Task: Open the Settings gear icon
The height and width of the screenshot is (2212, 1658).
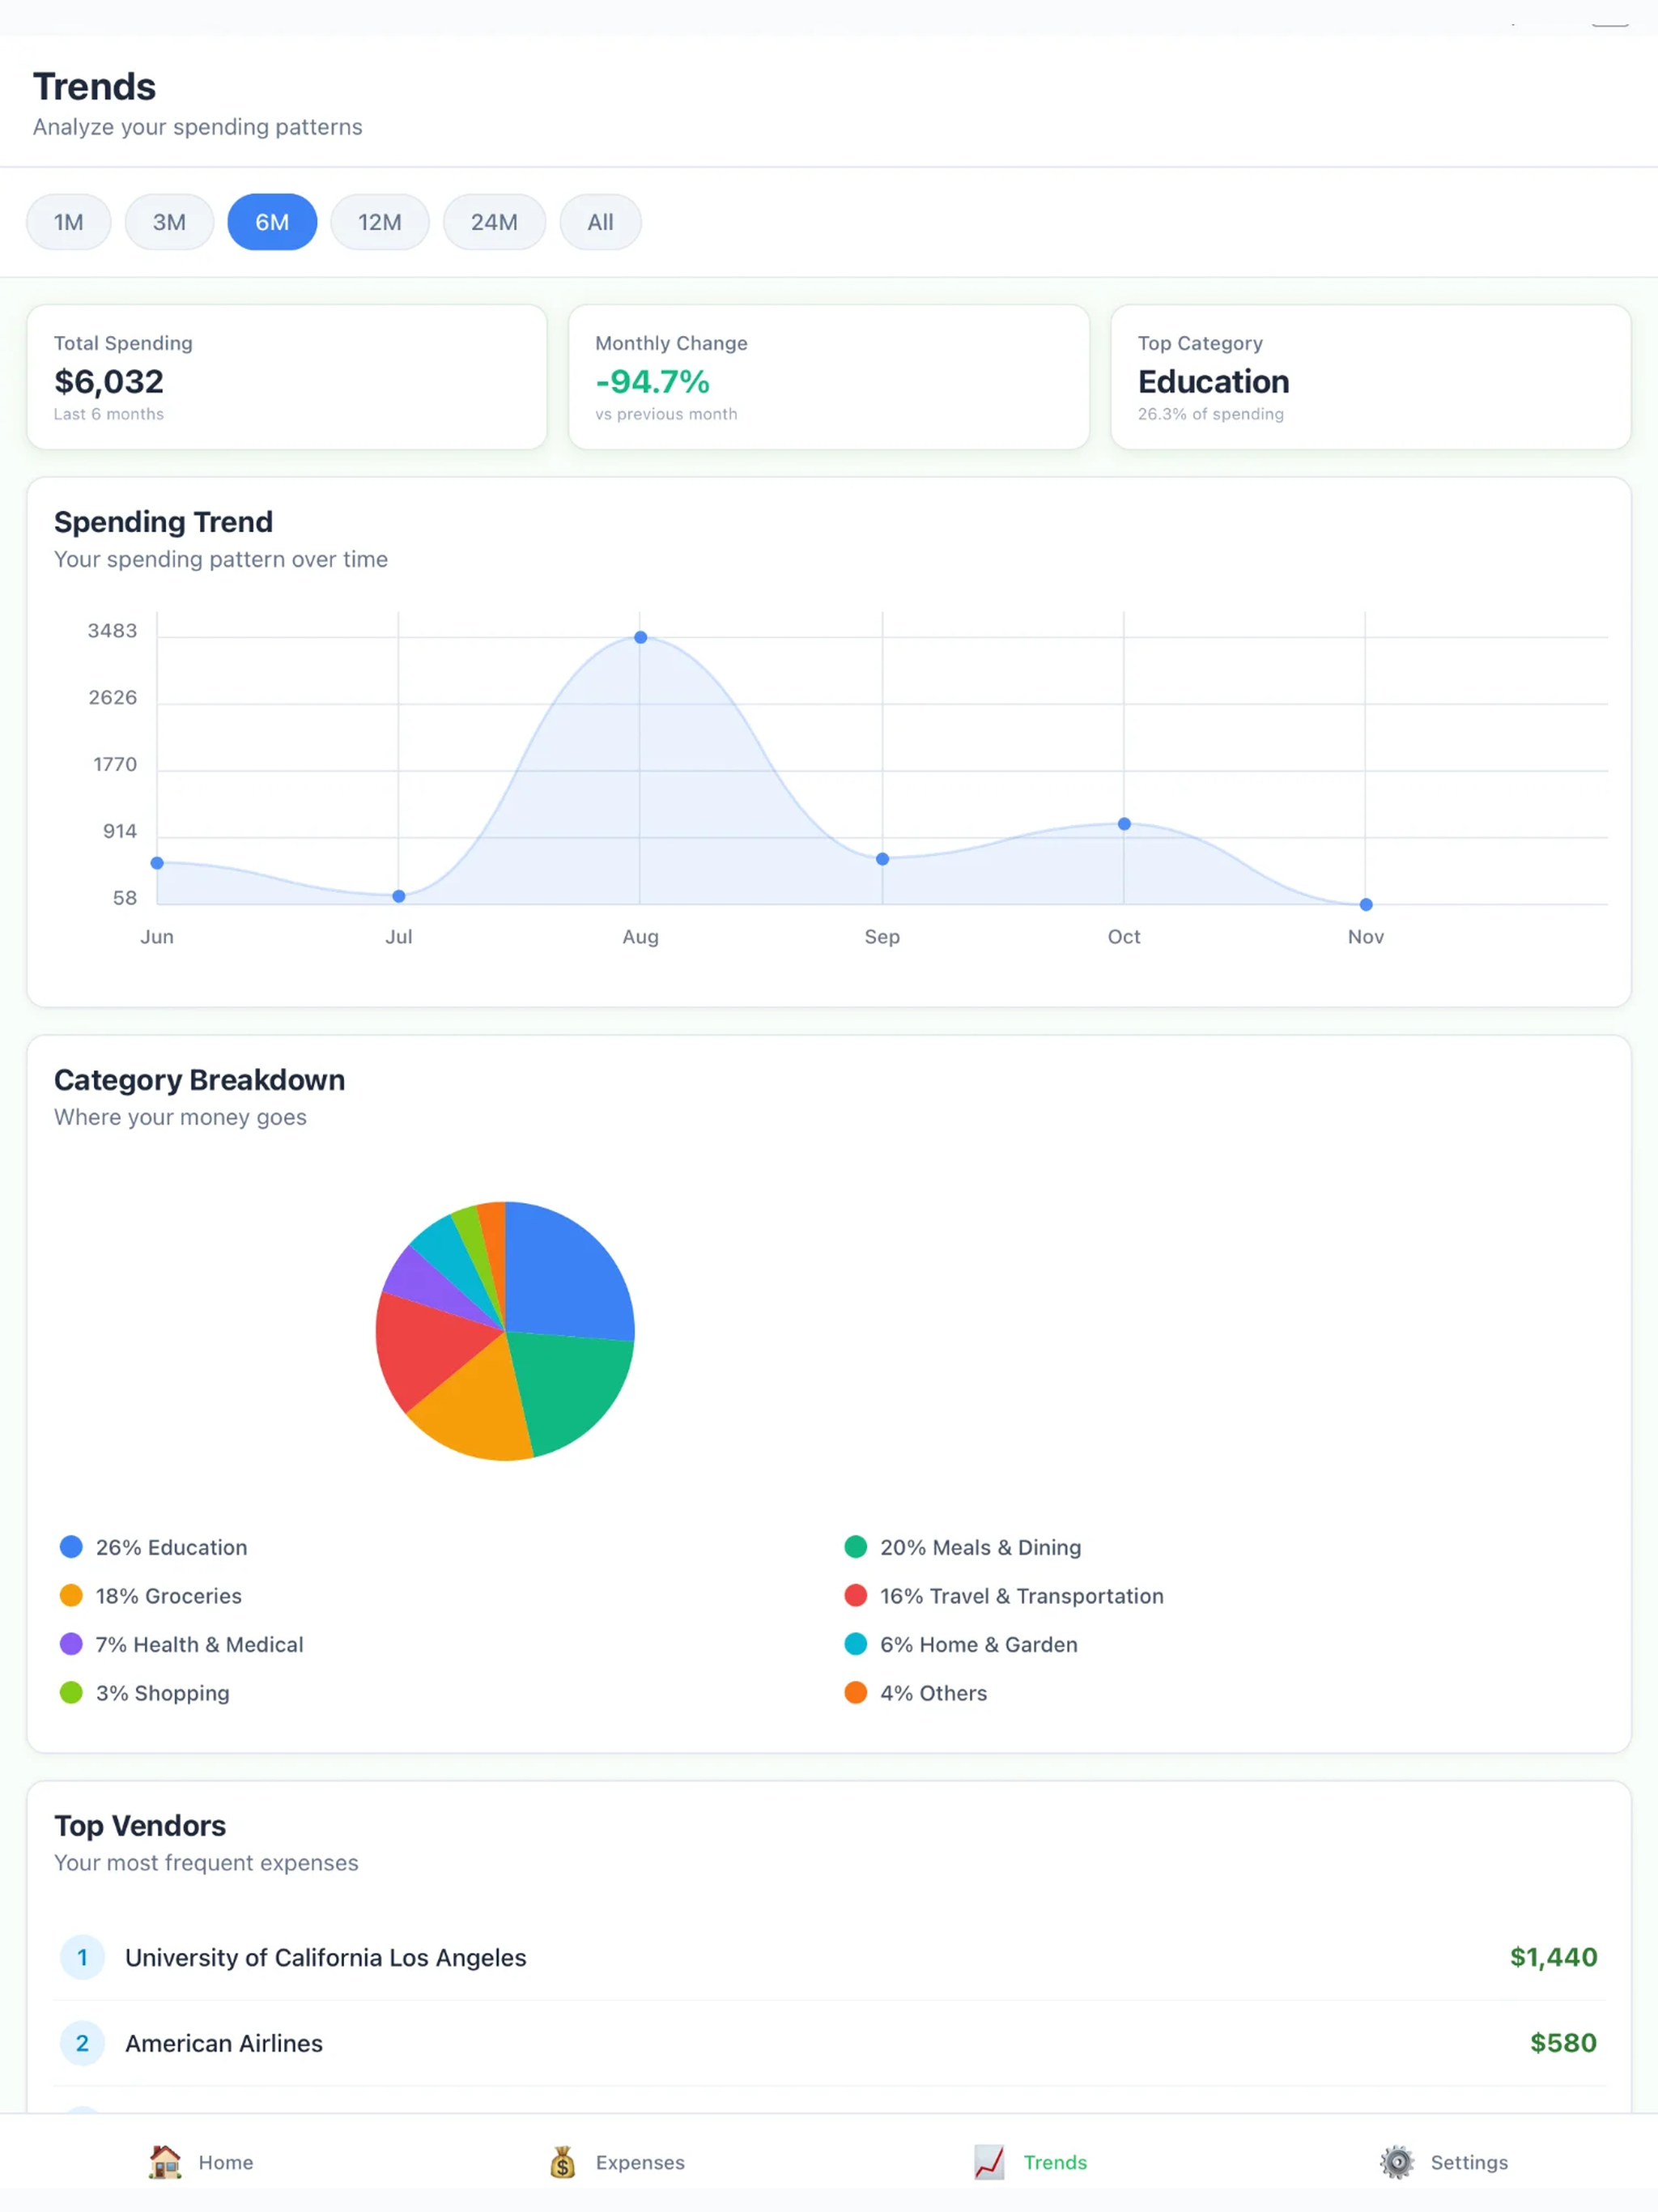Action: tap(1396, 2161)
